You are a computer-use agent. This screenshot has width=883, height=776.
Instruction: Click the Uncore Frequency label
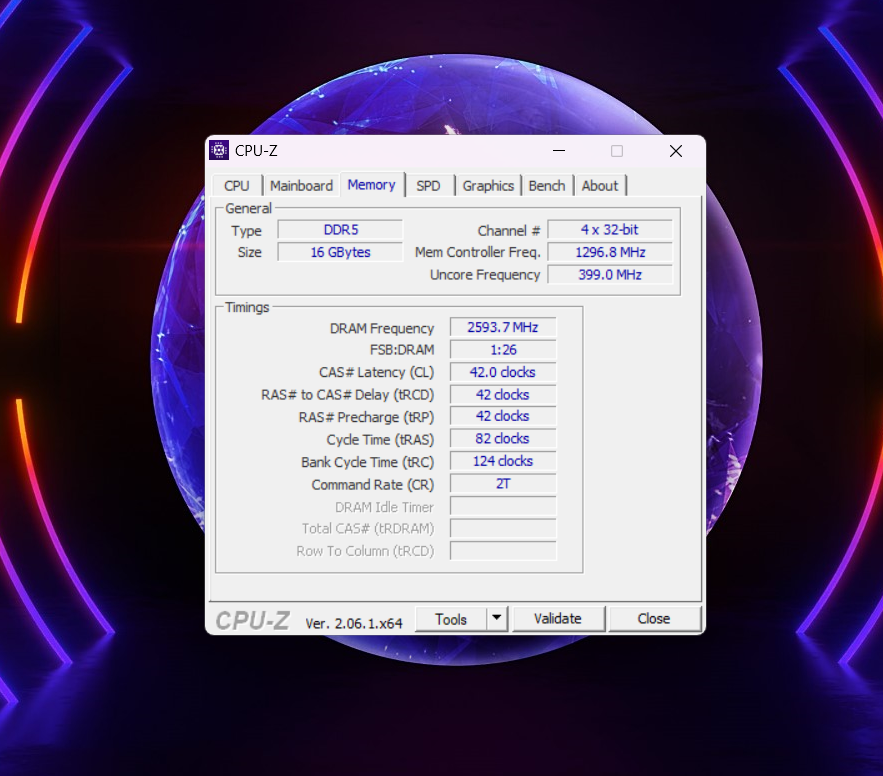pyautogui.click(x=485, y=275)
